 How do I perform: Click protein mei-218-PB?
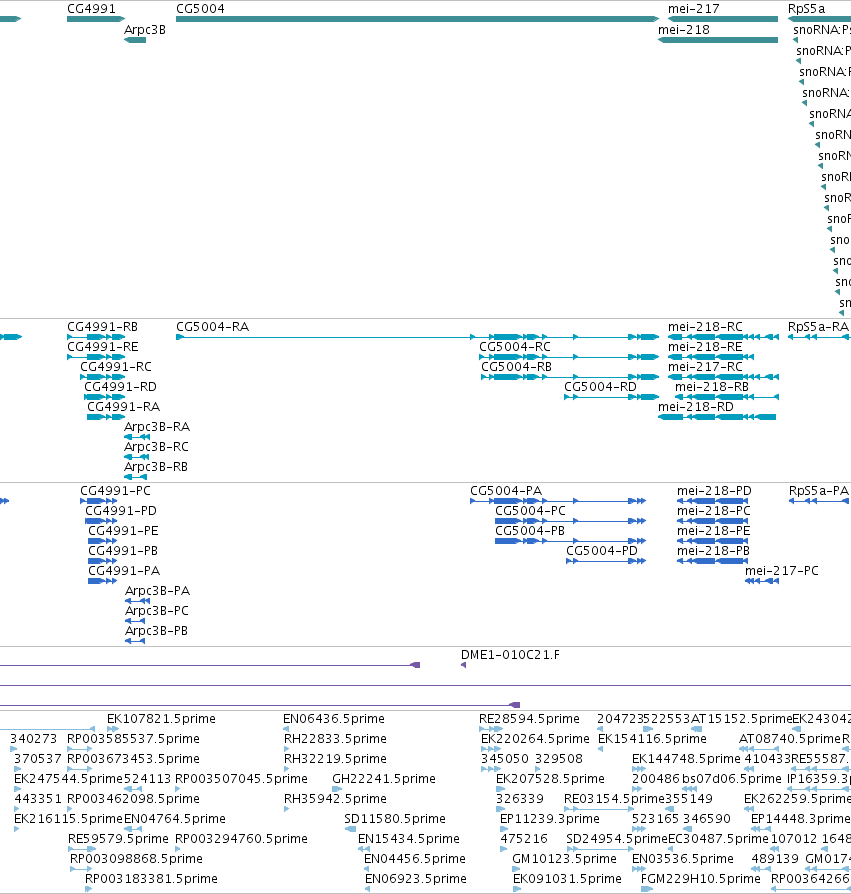712,560
